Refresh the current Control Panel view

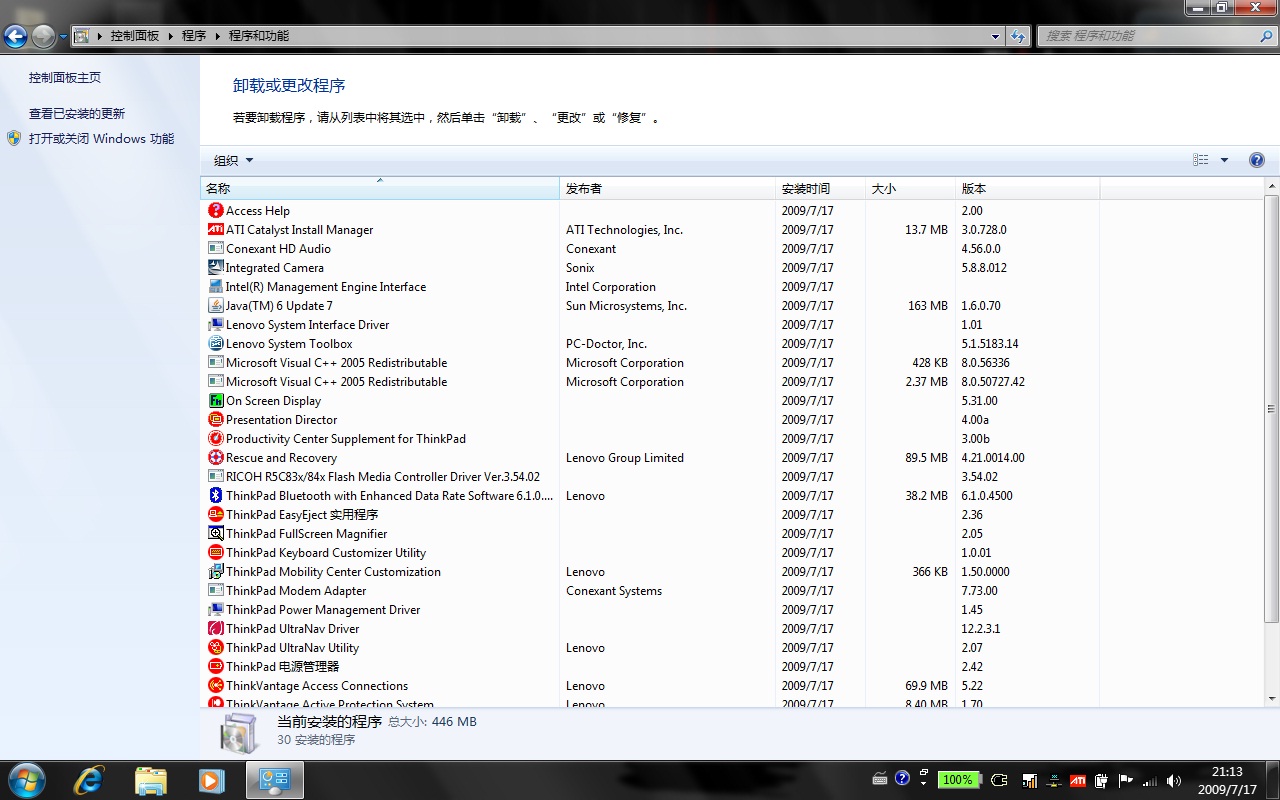(1018, 36)
